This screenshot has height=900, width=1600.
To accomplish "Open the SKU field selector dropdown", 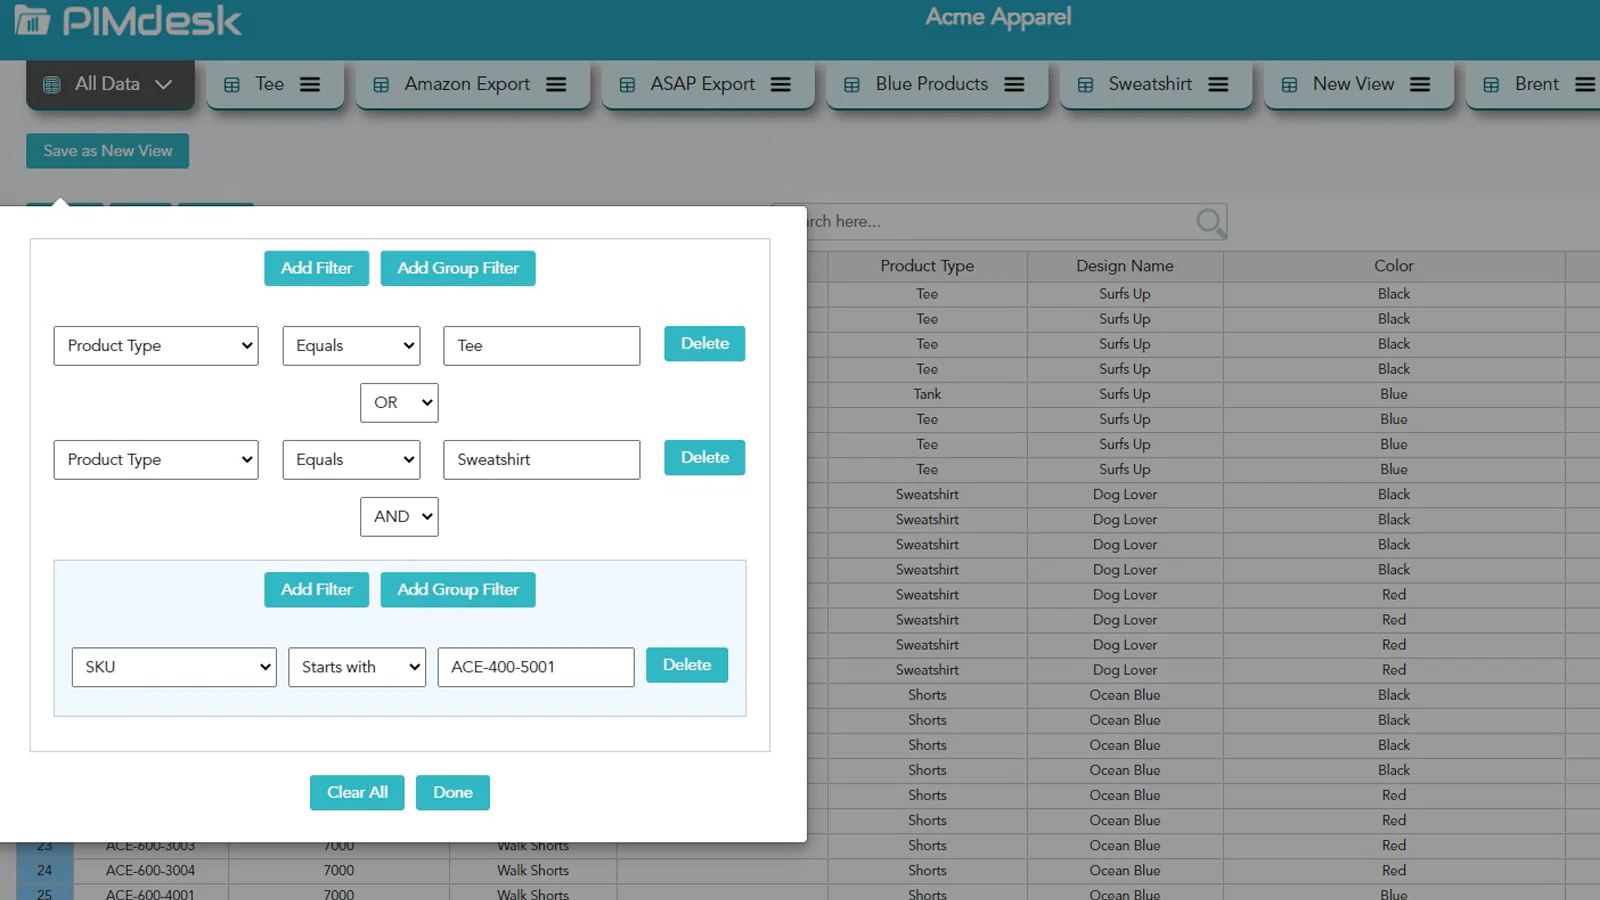I will 174,667.
